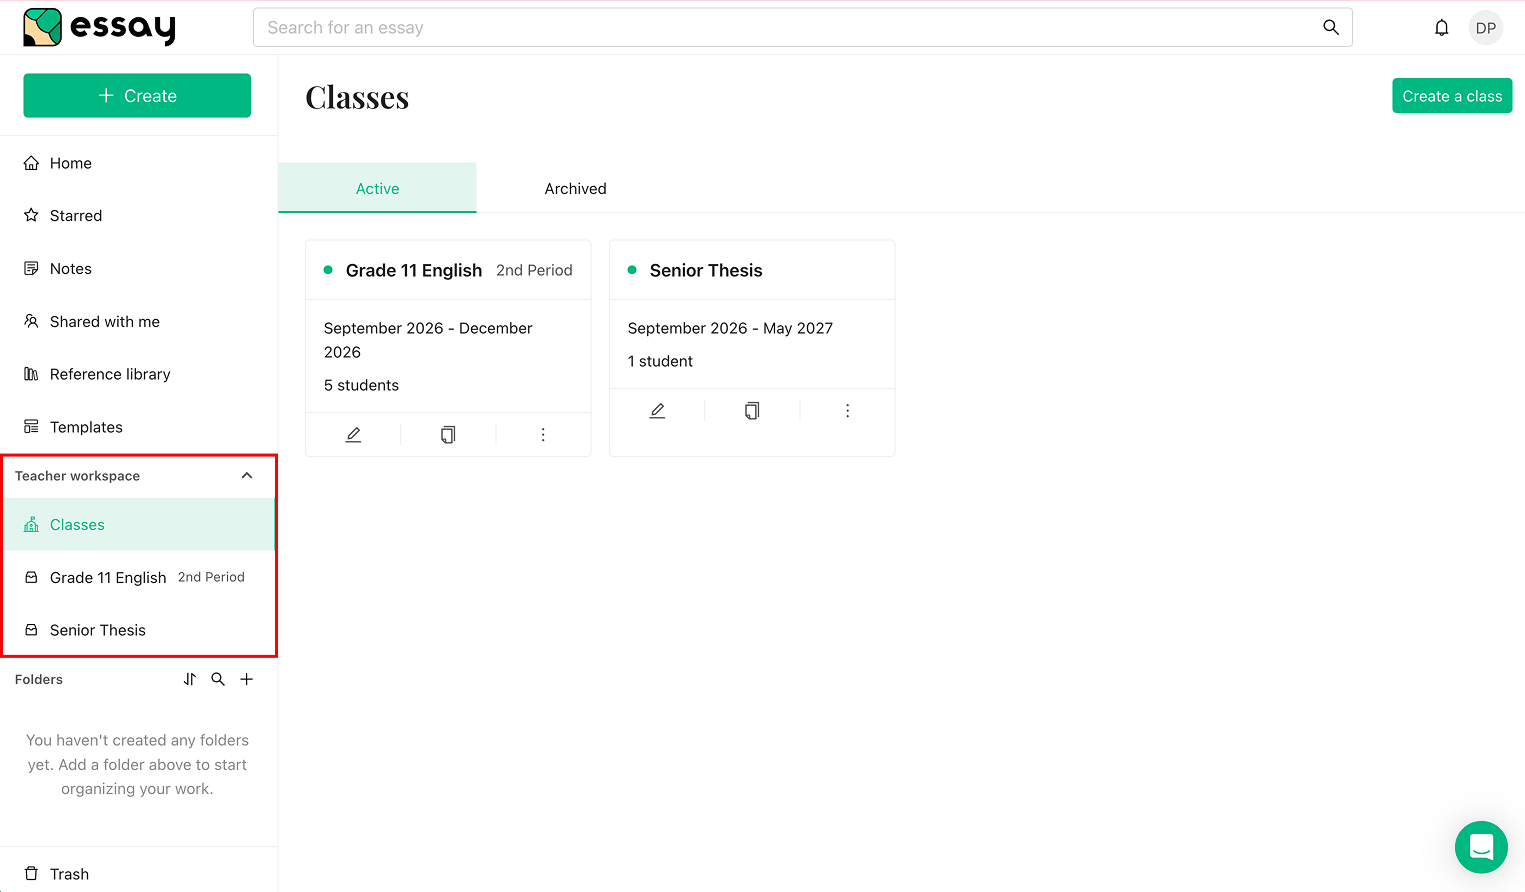Sort folders using the sort arrows icon
Screen dimensions: 1525x892
click(190, 679)
